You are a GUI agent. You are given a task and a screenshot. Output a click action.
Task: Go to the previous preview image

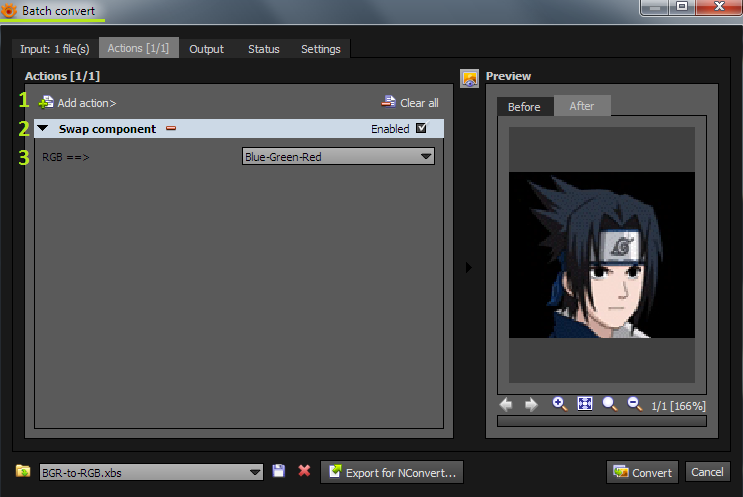tap(506, 405)
